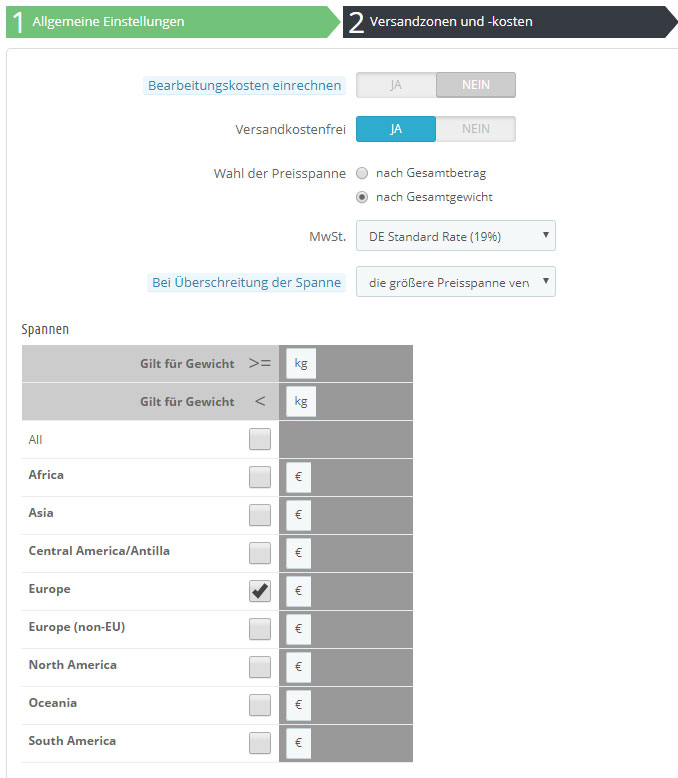Set Bearbeitungskosten einrechnen to NEIN

click(476, 85)
